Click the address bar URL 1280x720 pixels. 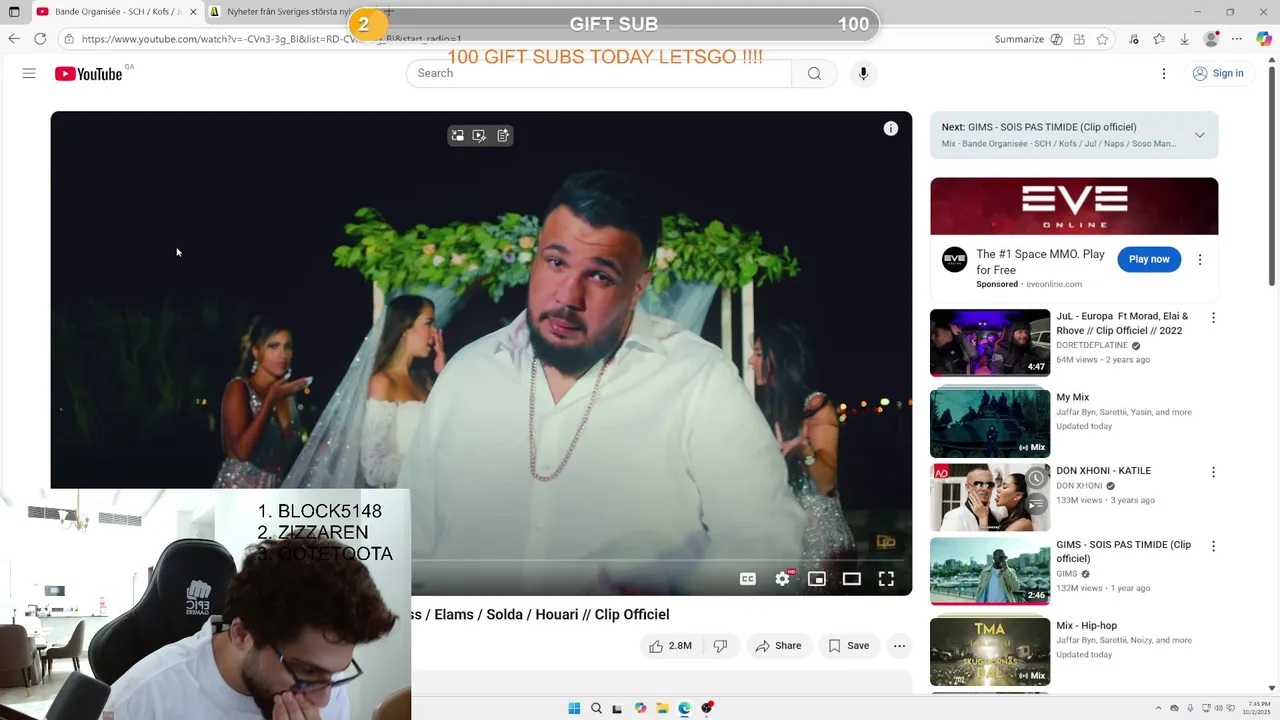coord(271,39)
